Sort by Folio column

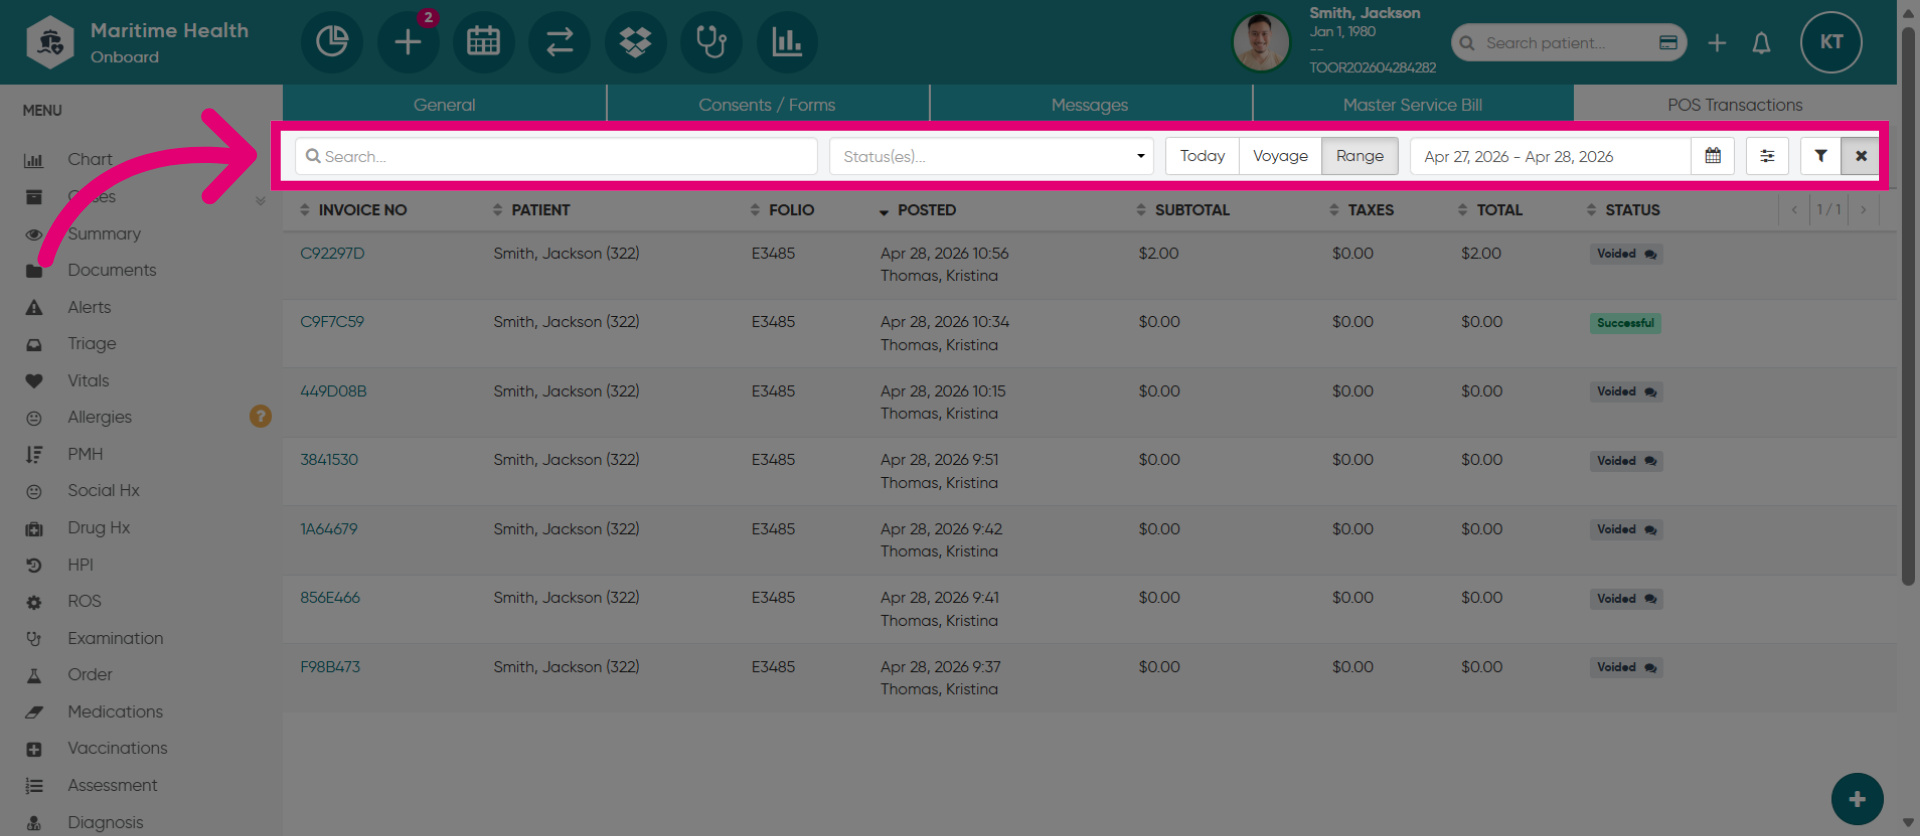782,210
